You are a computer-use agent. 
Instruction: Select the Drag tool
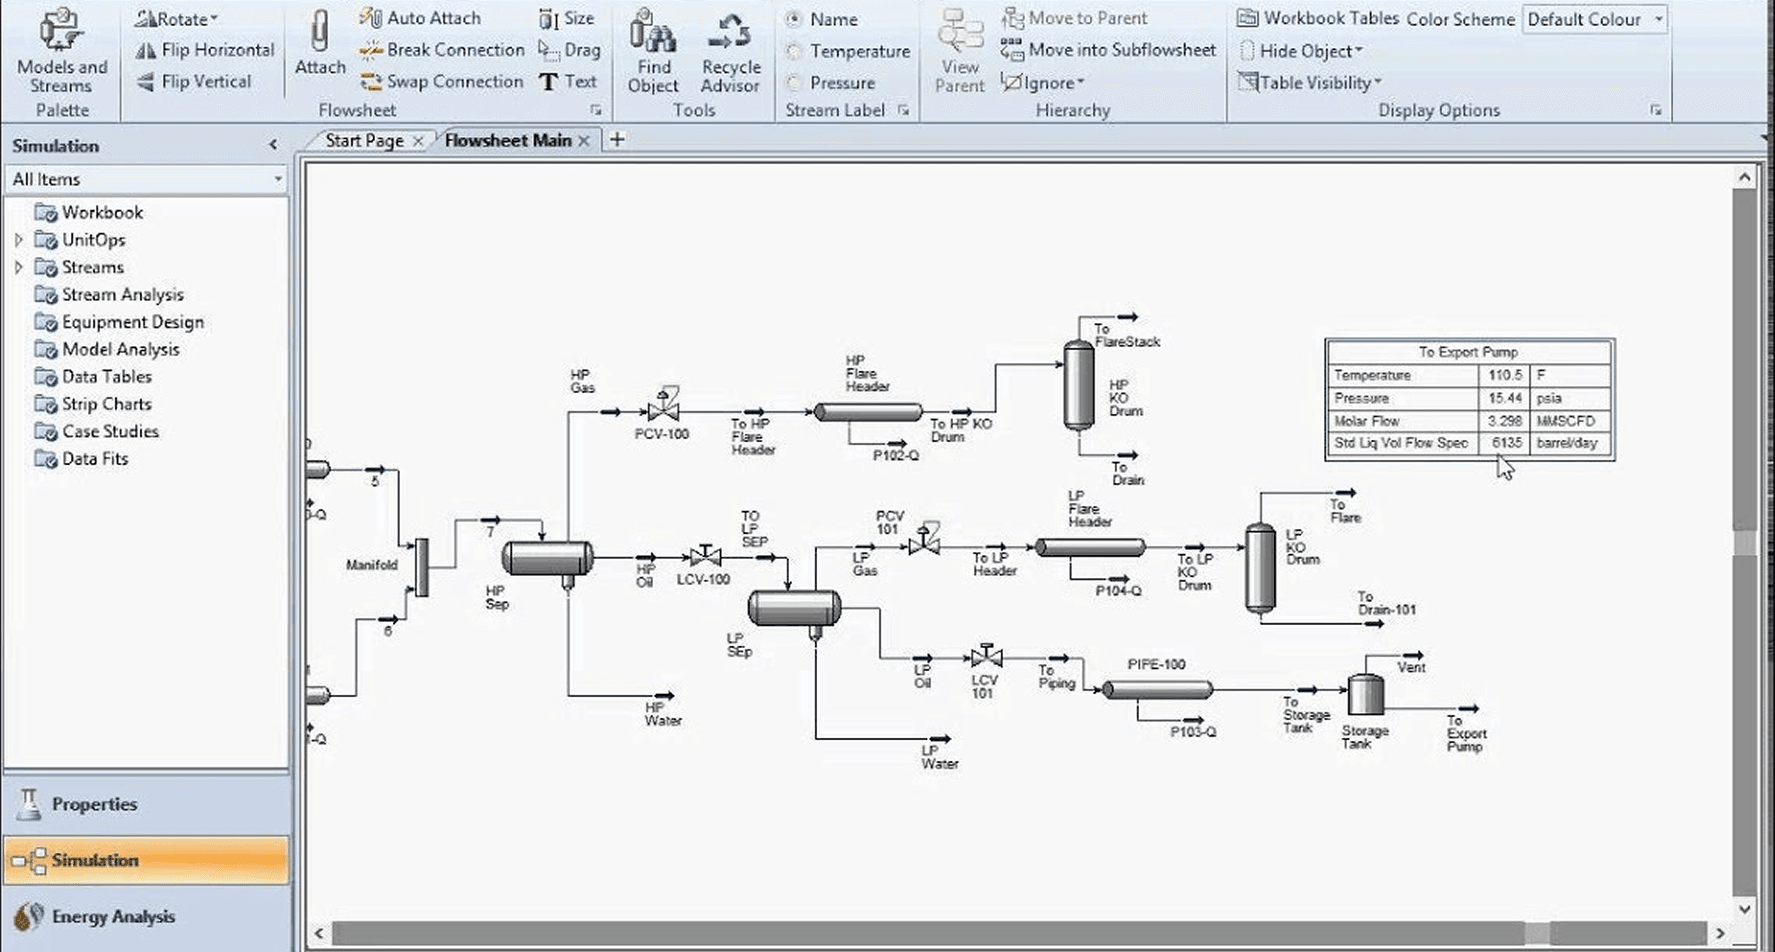[569, 50]
